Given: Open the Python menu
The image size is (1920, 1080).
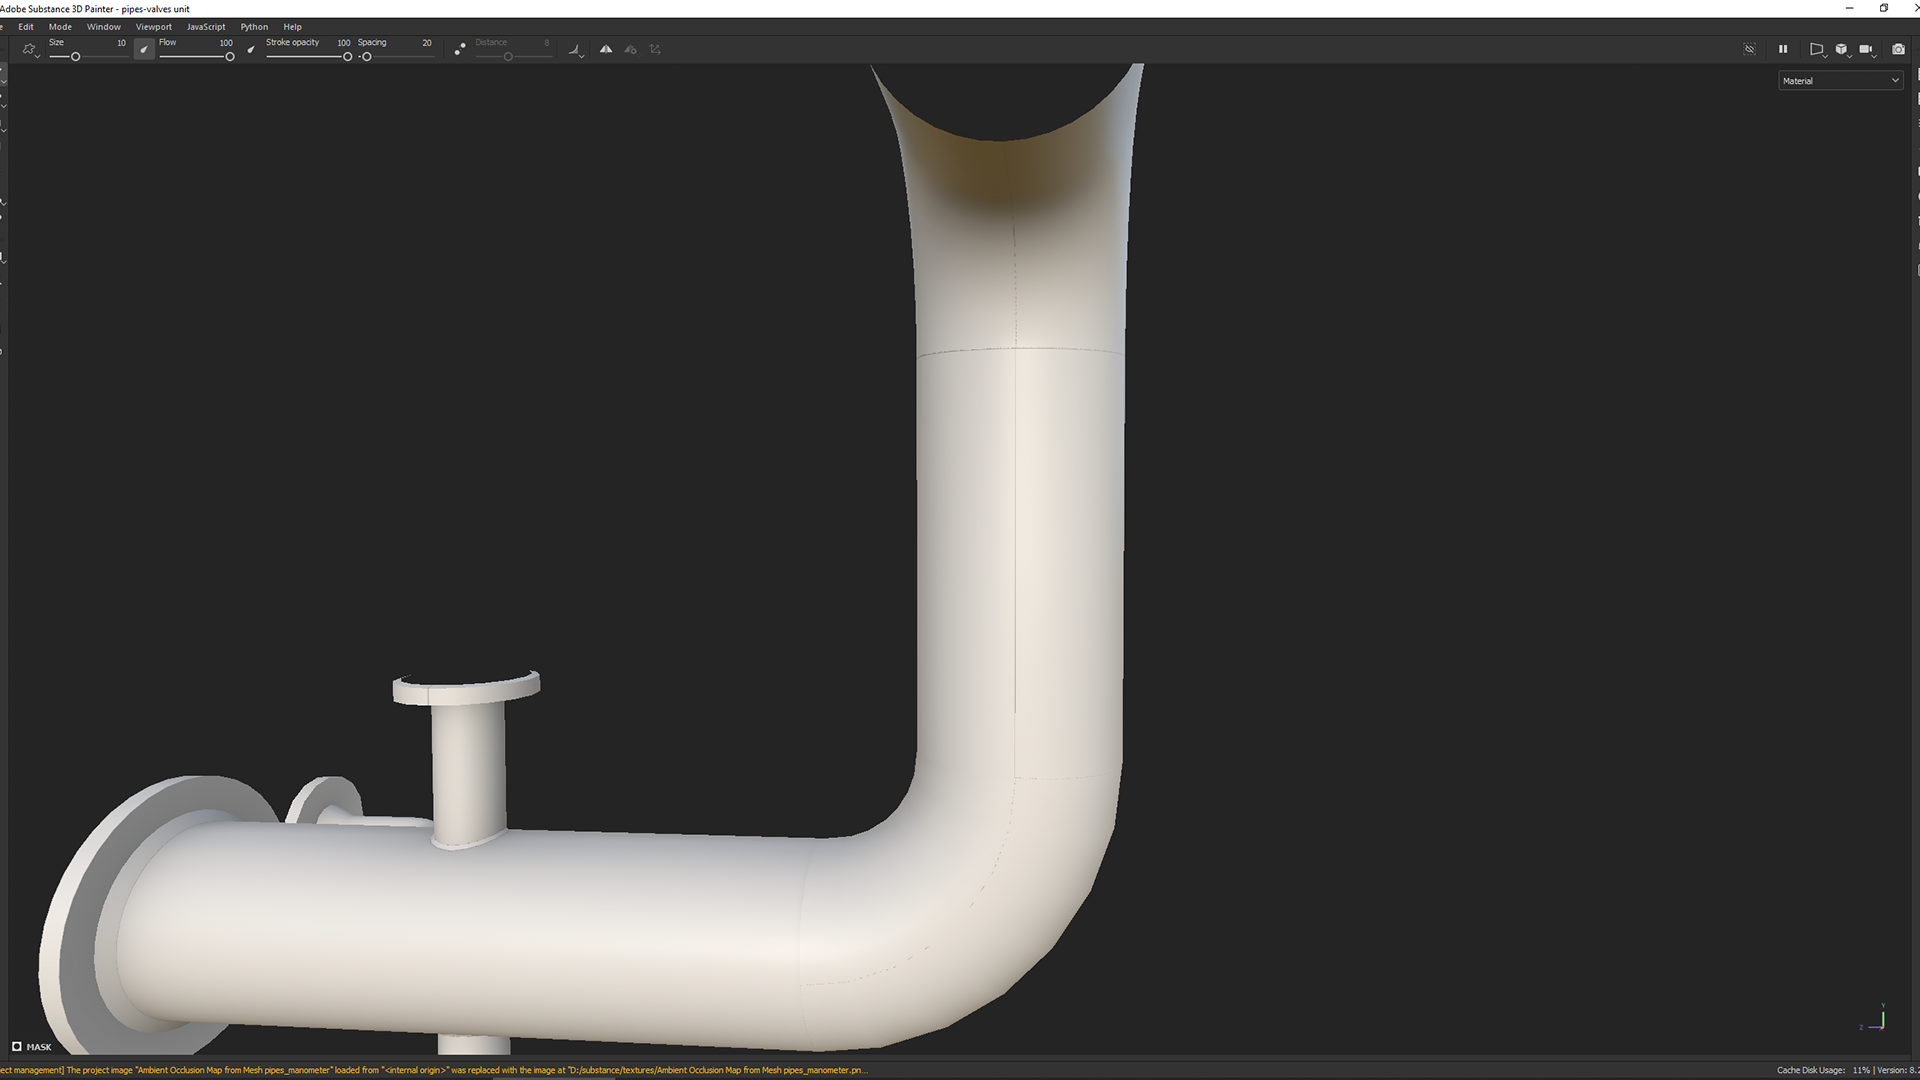Looking at the screenshot, I should (254, 27).
